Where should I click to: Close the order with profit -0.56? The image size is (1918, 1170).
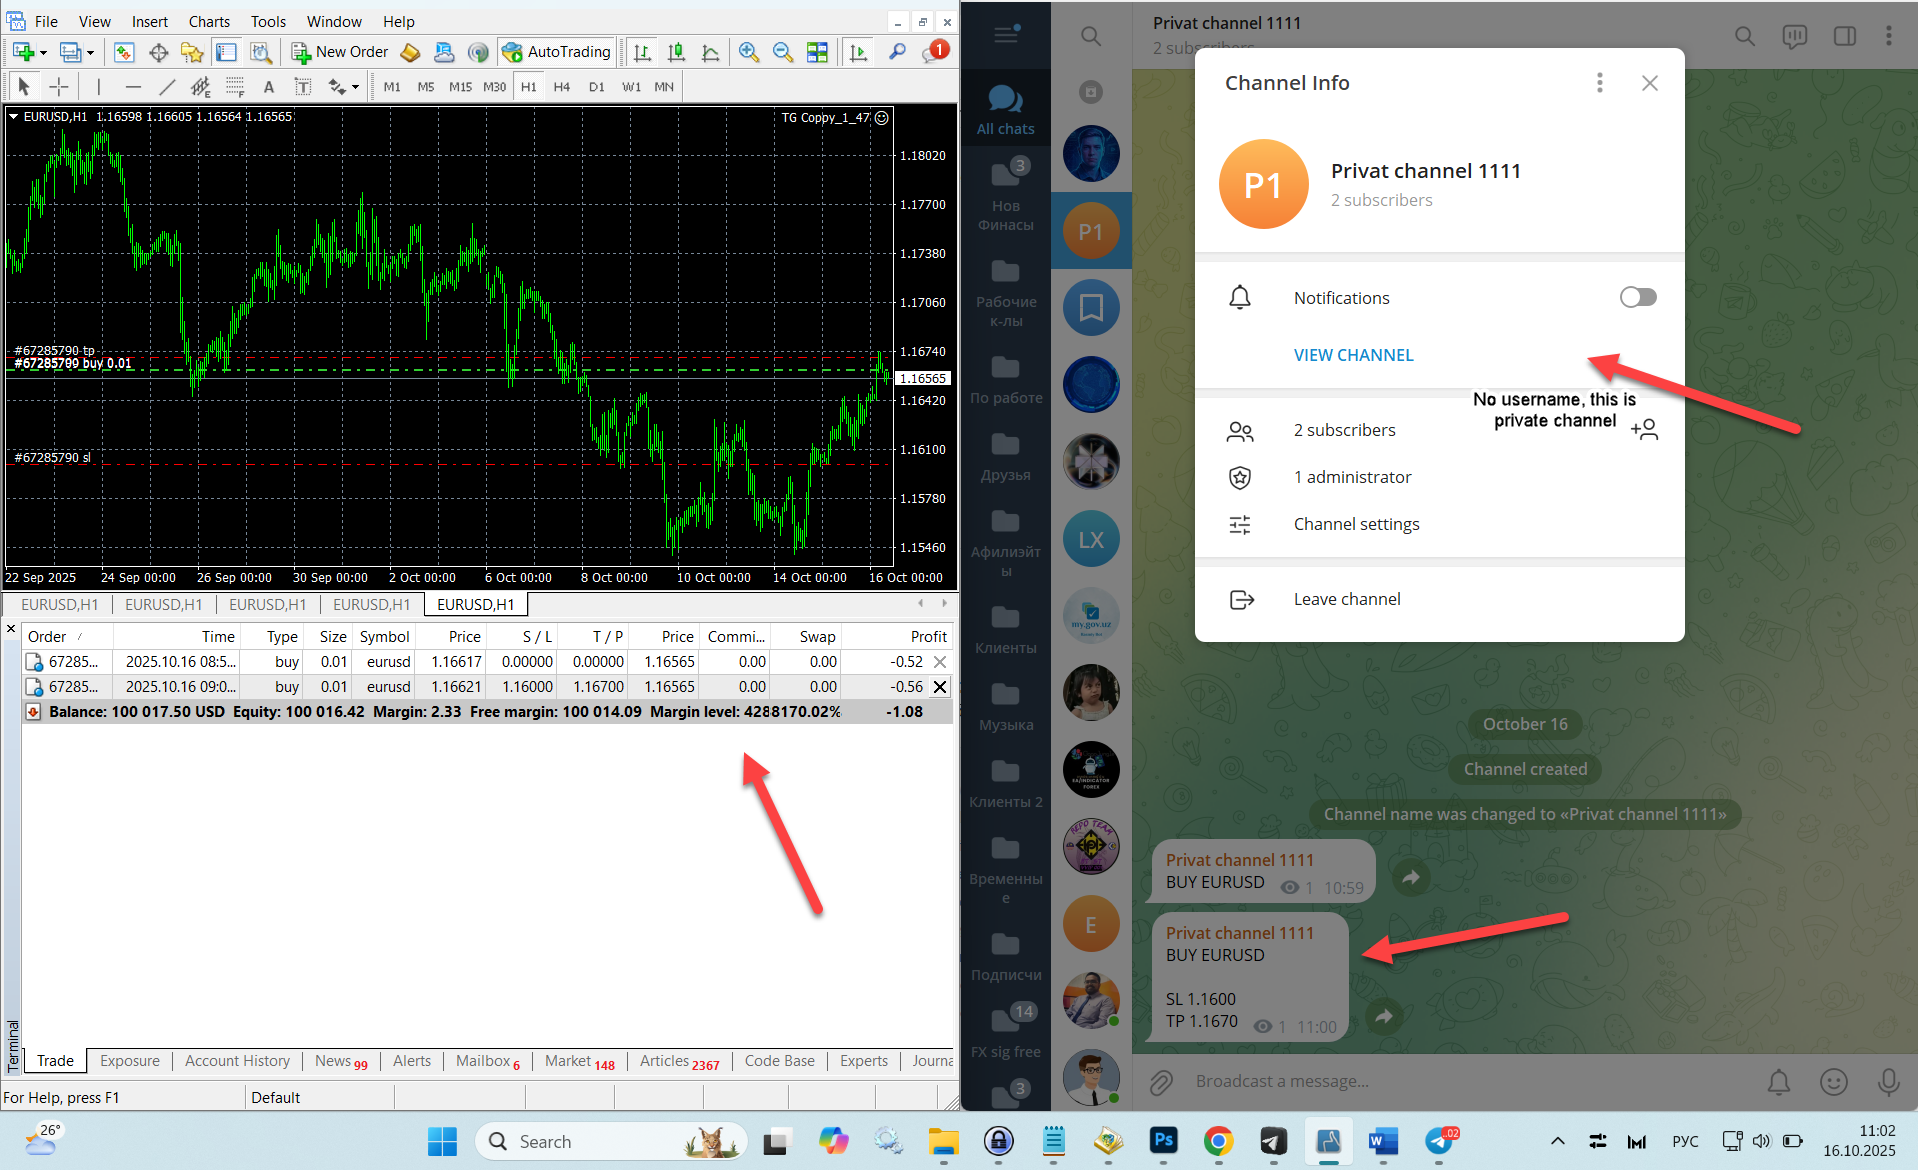click(940, 687)
